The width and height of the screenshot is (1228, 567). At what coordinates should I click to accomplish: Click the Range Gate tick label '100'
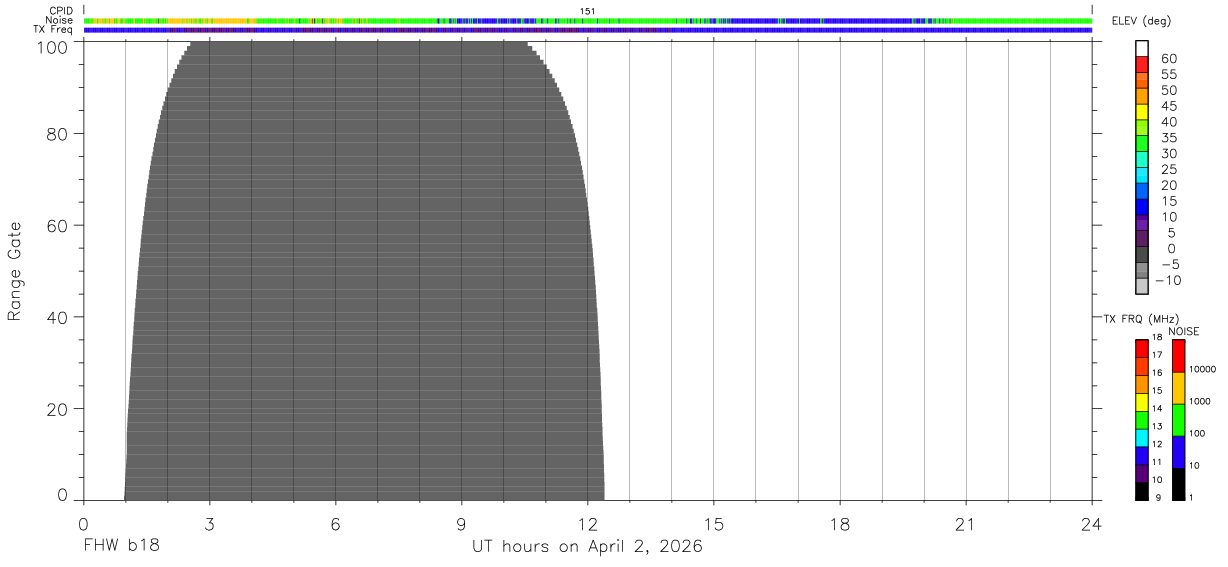tap(54, 46)
